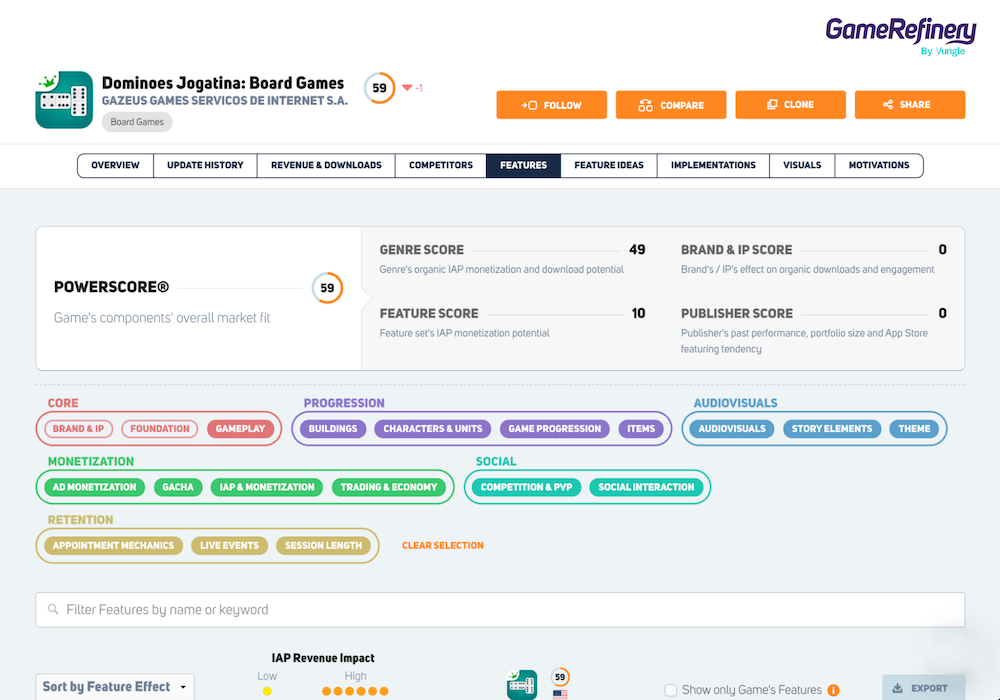Toggle the Story Elements filter chip

[832, 429]
